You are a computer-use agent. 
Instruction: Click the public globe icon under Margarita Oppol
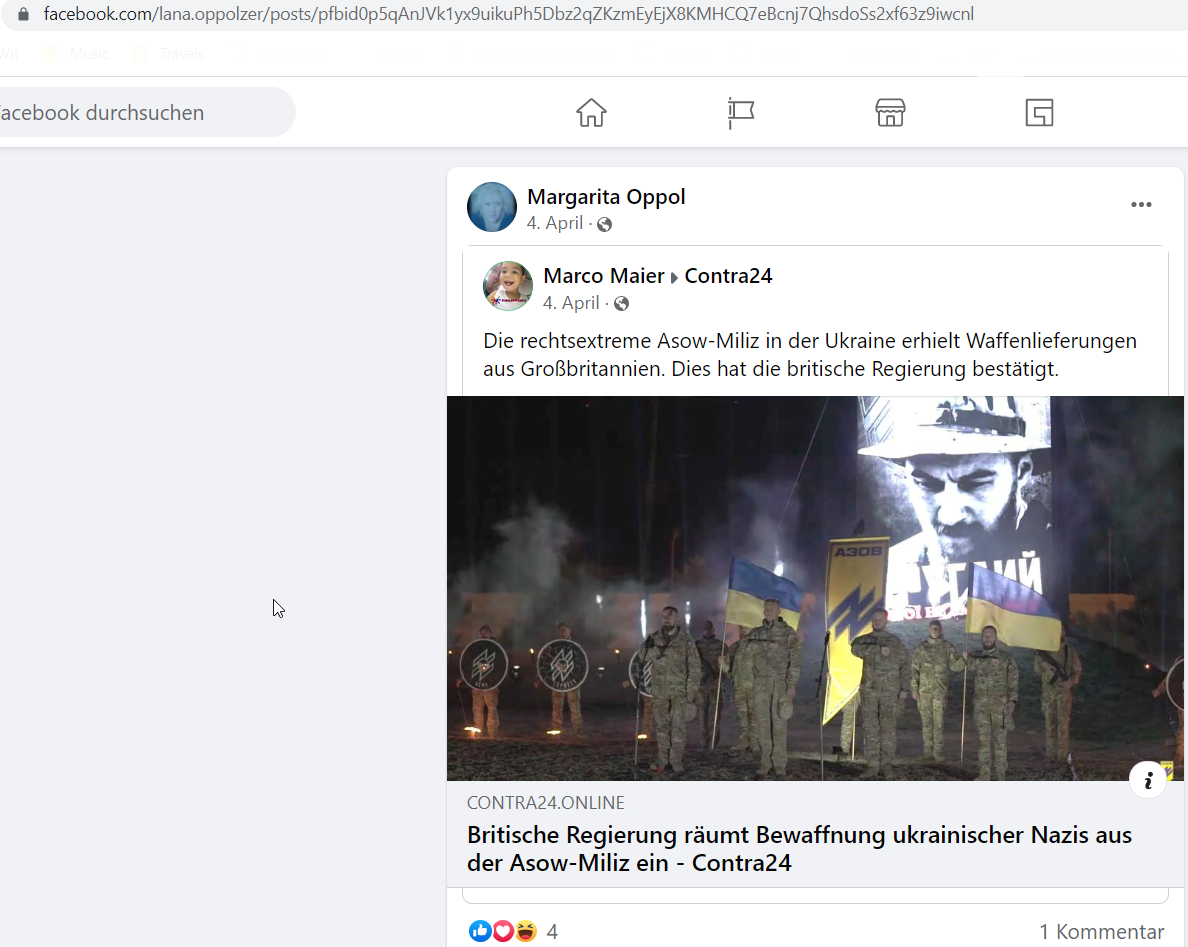[604, 224]
